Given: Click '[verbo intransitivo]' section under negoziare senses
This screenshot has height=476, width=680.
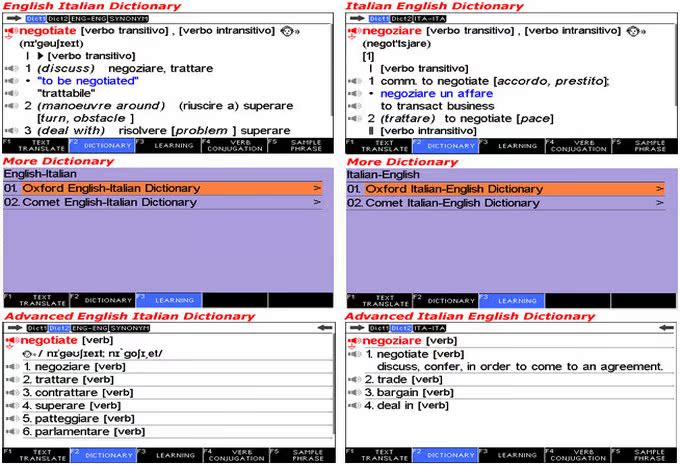Looking at the screenshot, I should 428,130.
